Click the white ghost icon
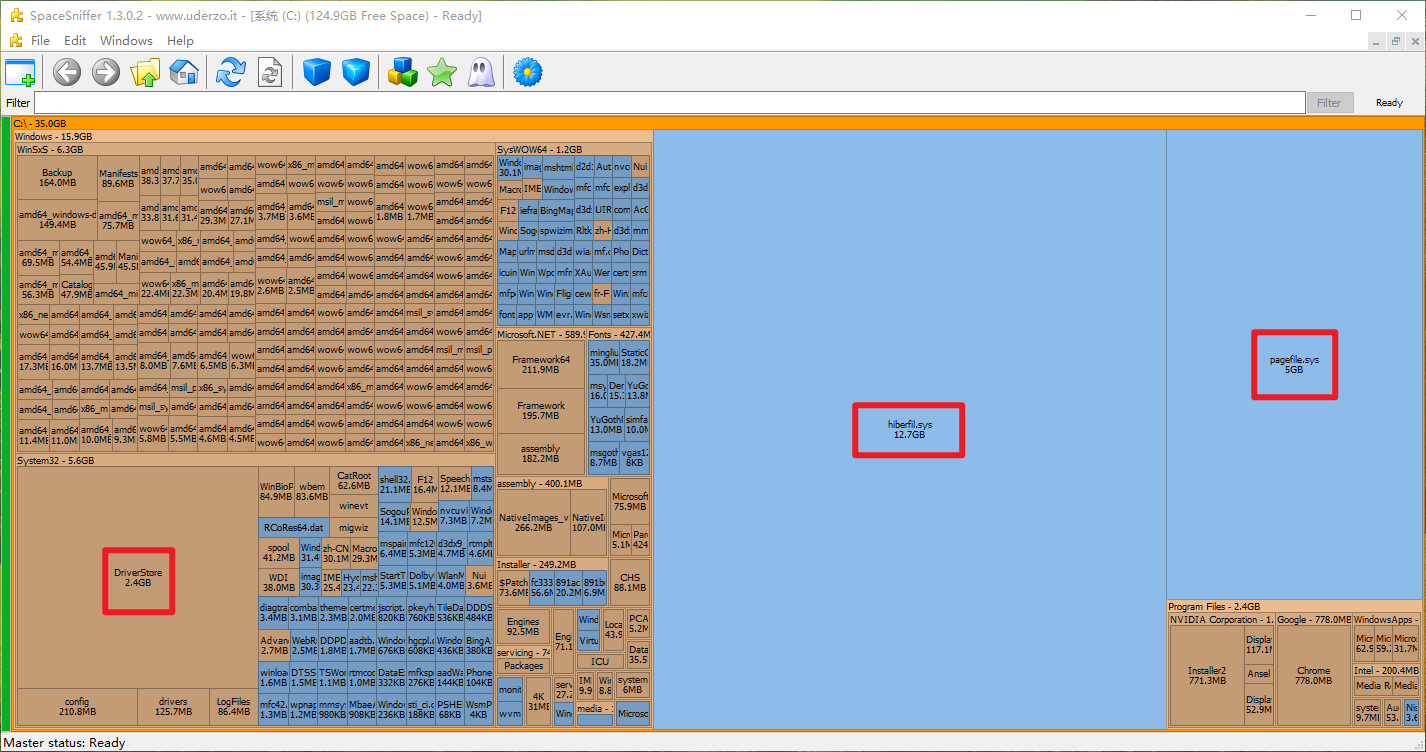The height and width of the screenshot is (752, 1426). click(481, 72)
